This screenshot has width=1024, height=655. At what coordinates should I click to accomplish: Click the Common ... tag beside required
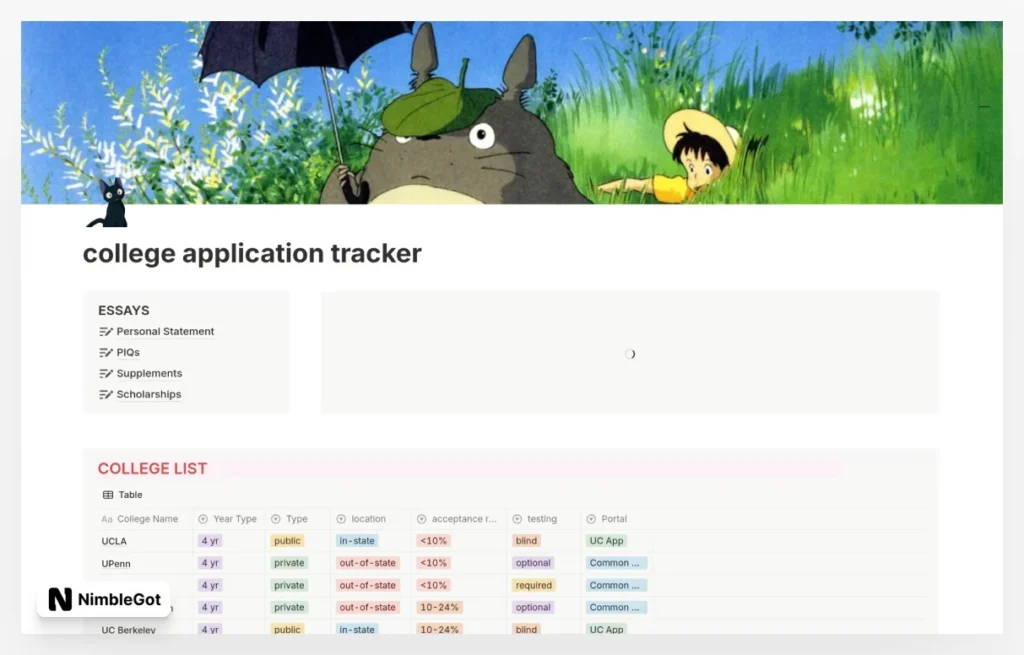[616, 585]
